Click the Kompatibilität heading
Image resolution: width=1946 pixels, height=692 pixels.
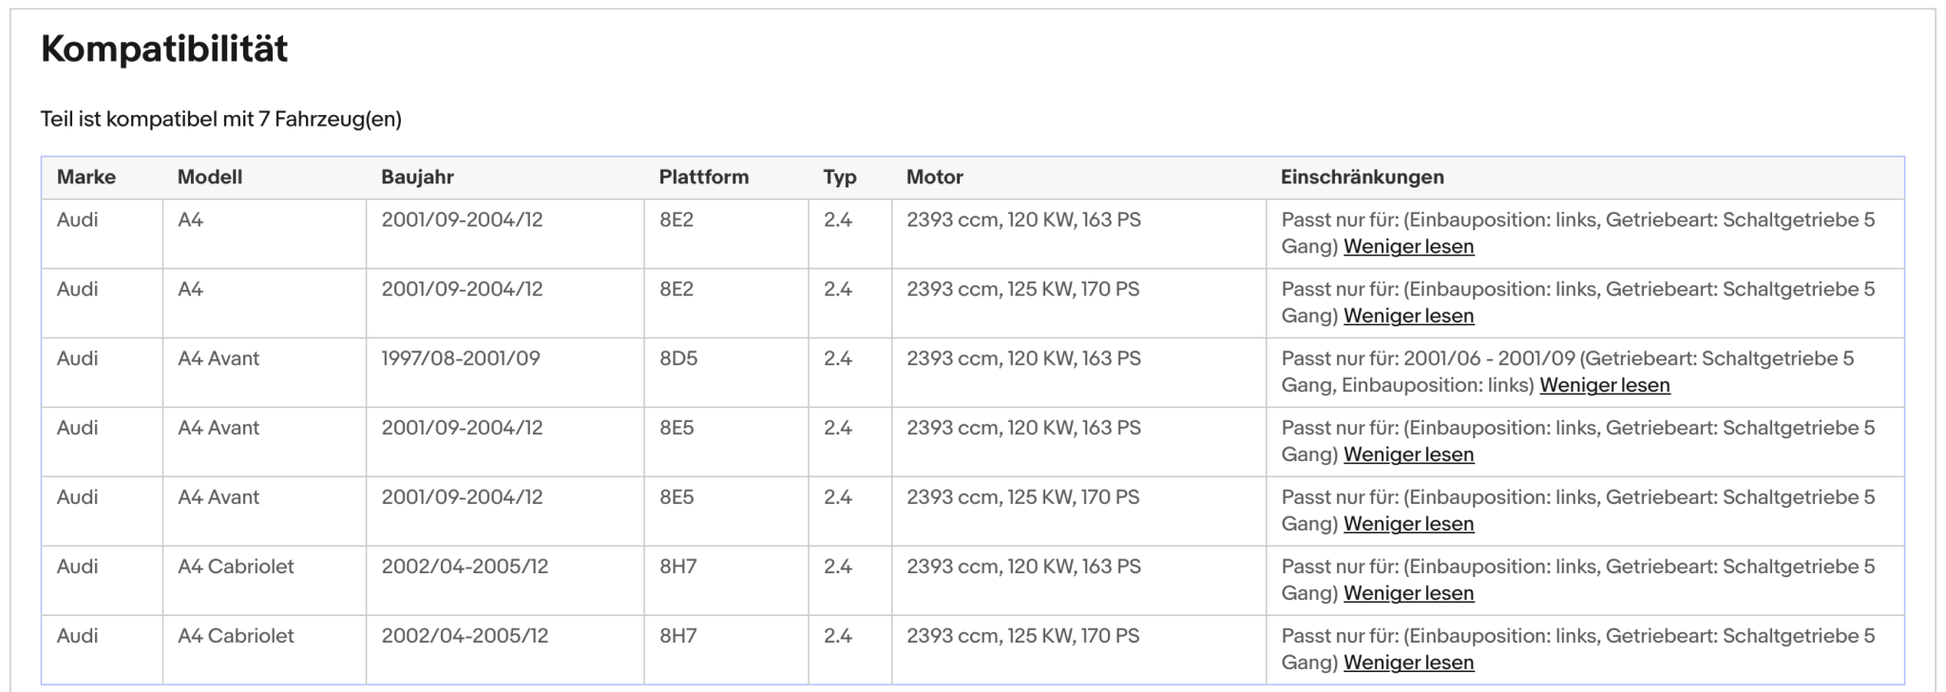(164, 49)
